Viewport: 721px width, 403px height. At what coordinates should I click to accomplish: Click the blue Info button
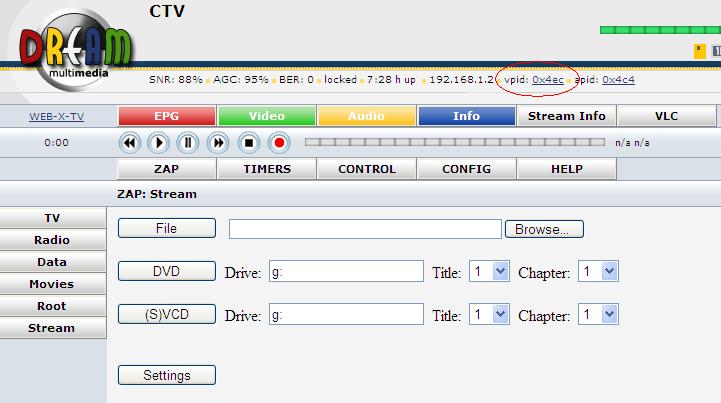[x=466, y=116]
